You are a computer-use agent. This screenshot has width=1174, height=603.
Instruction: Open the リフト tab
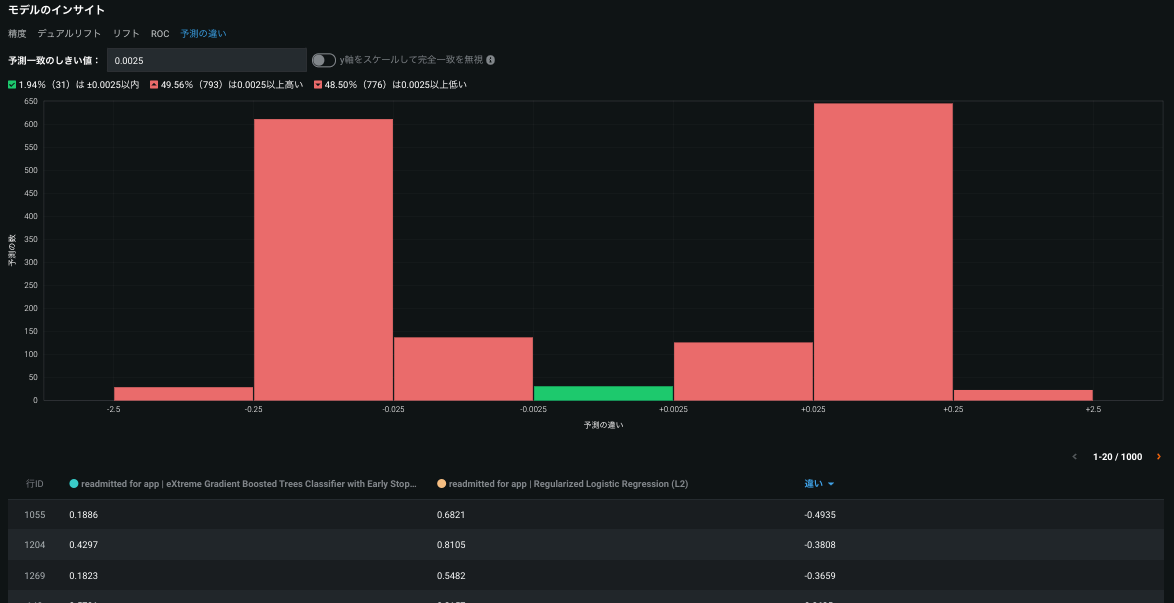(126, 33)
